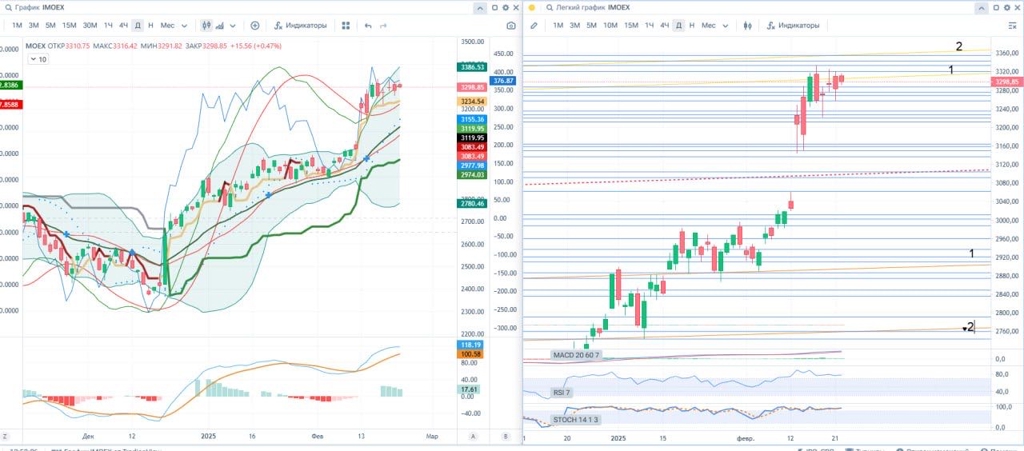This screenshot has height=451, width=1024.
Task: Click the undo arrow in left chart toolbar
Action: (368, 25)
